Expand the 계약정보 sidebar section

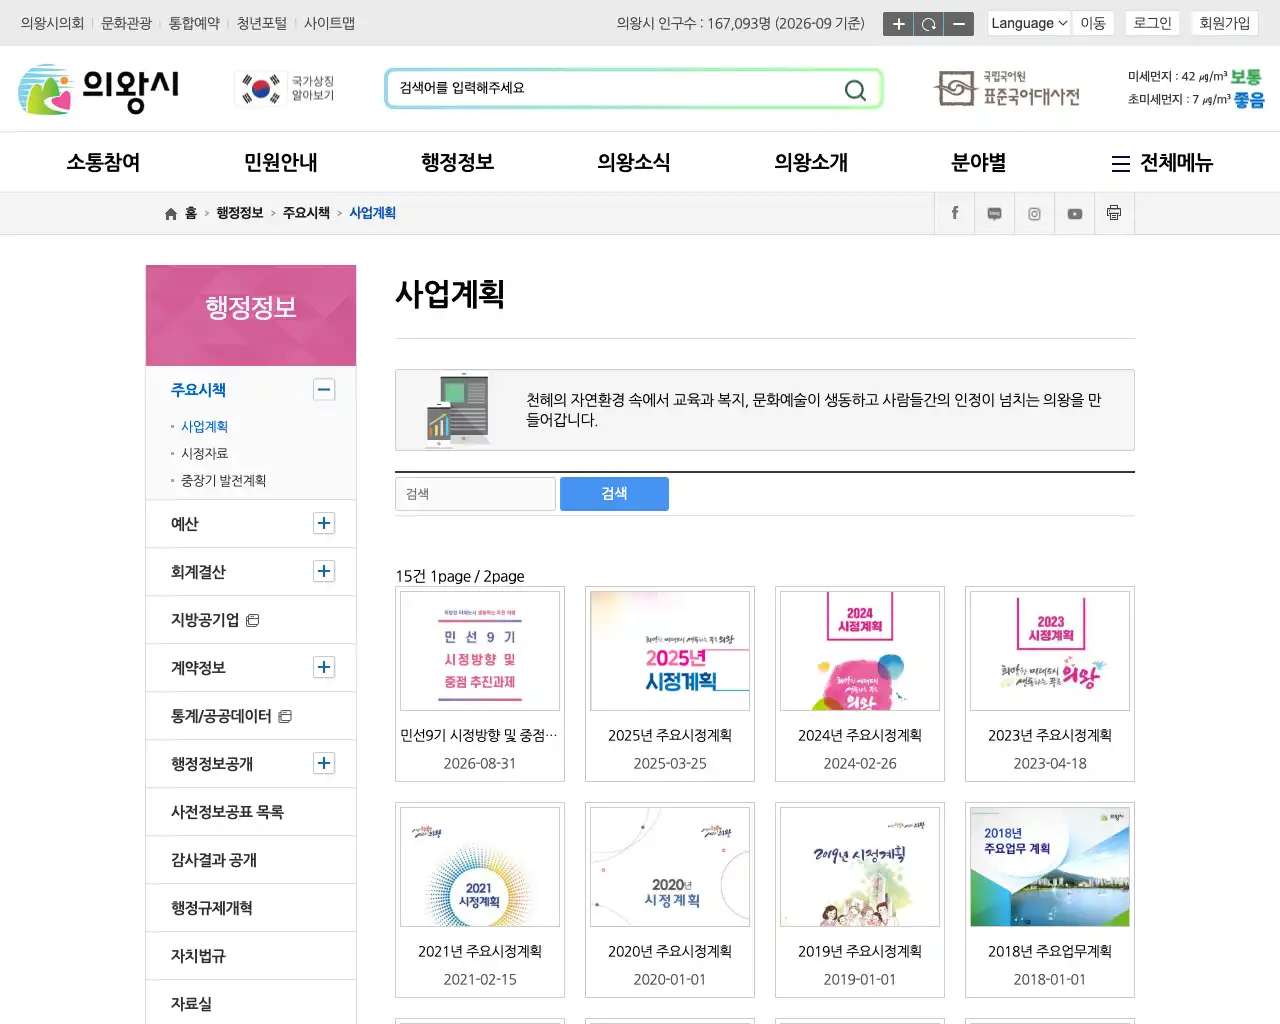[324, 667]
